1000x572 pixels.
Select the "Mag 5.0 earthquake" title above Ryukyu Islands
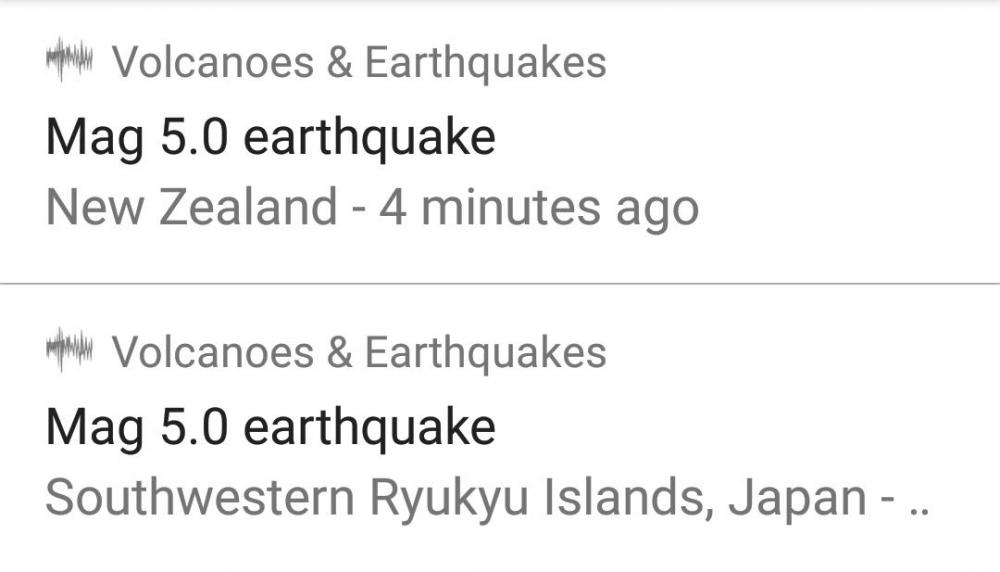(270, 426)
